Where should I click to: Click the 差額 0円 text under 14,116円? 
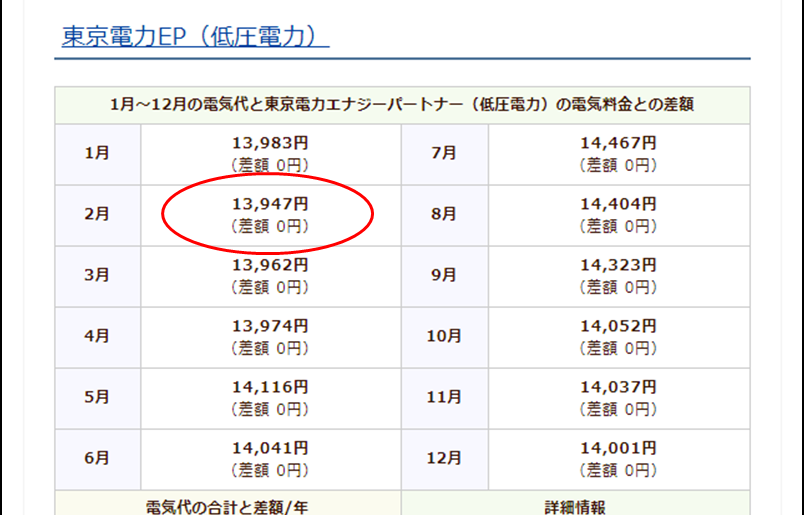tap(270, 409)
